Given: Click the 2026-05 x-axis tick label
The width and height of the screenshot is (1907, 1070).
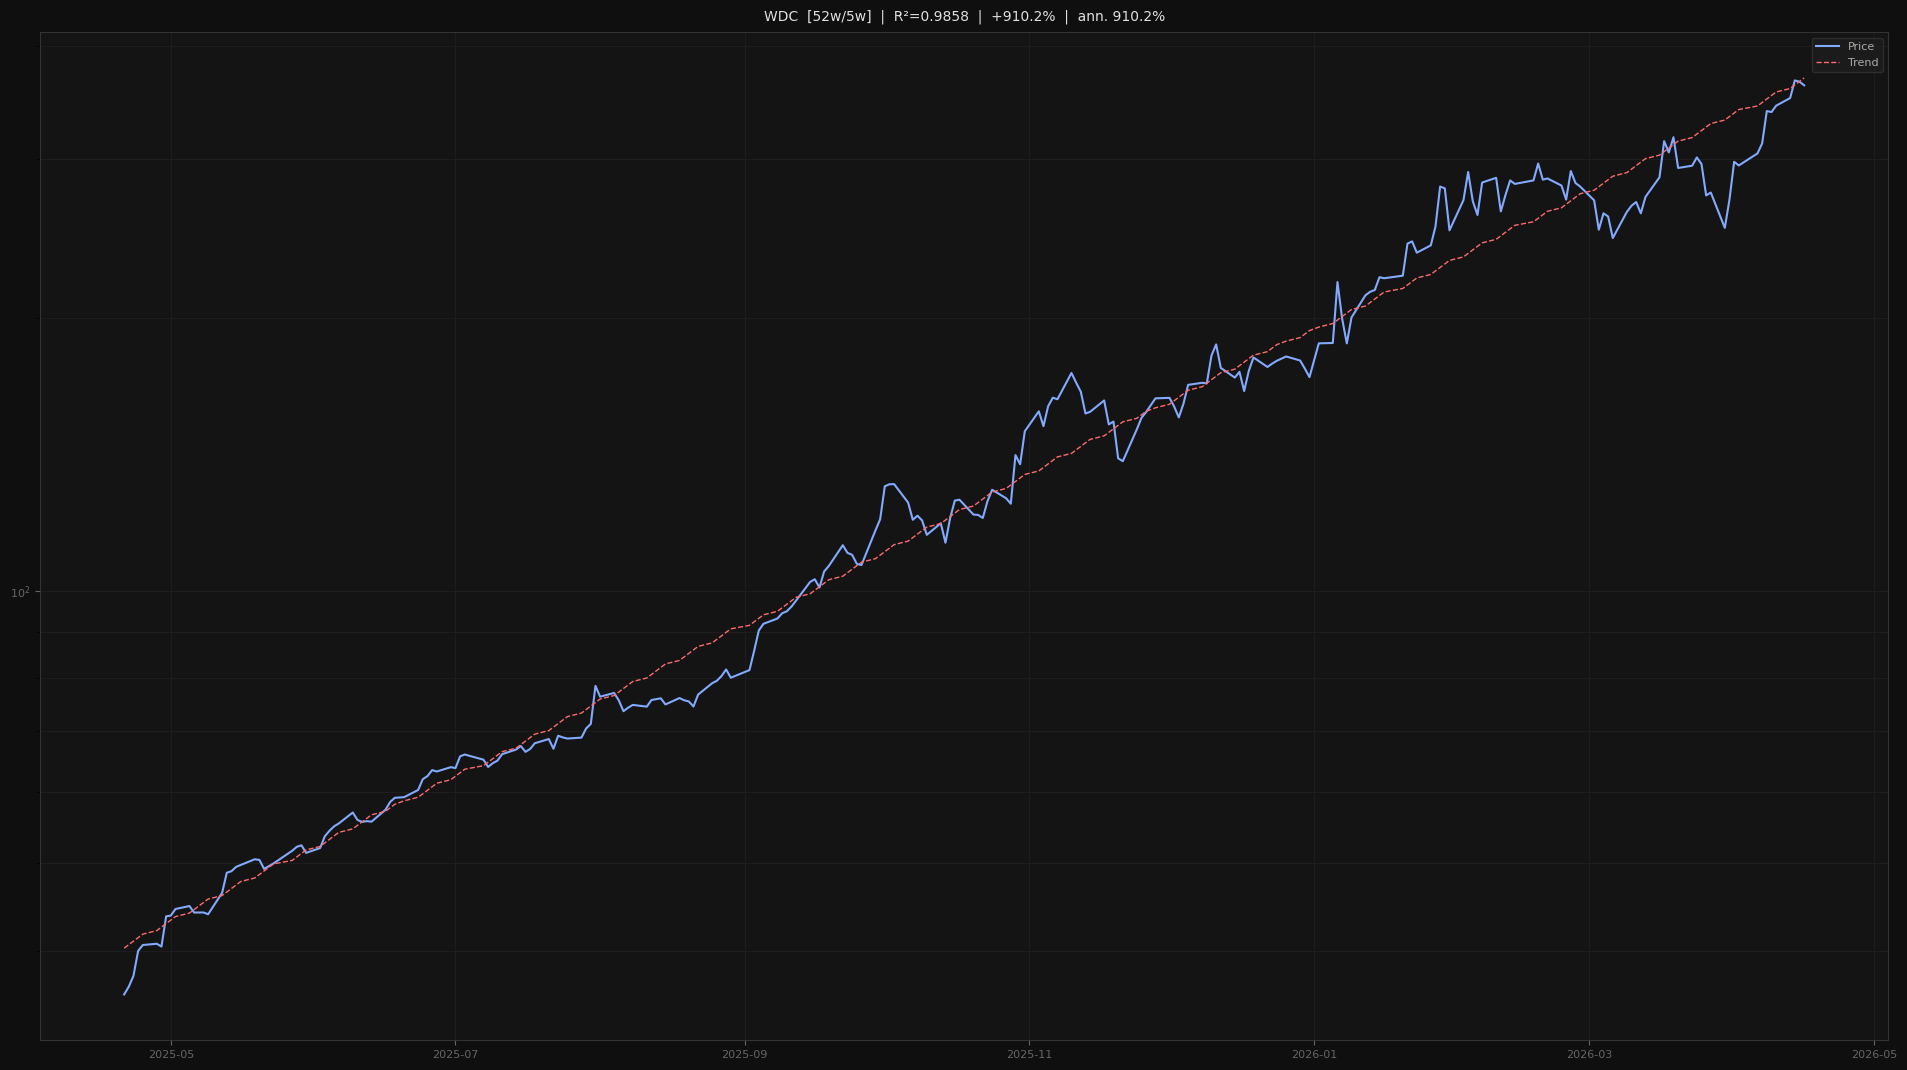Looking at the screenshot, I should tap(1873, 1054).
